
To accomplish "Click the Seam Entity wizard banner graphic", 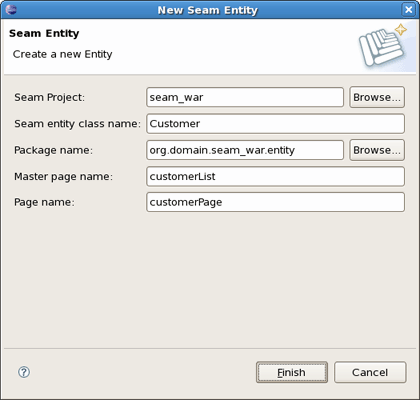I will click(383, 45).
